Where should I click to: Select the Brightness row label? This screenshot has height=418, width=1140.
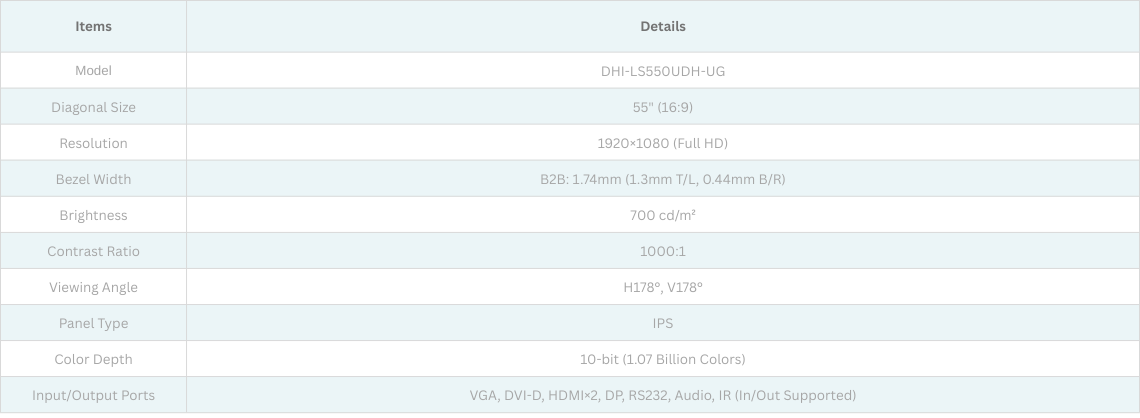[93, 215]
